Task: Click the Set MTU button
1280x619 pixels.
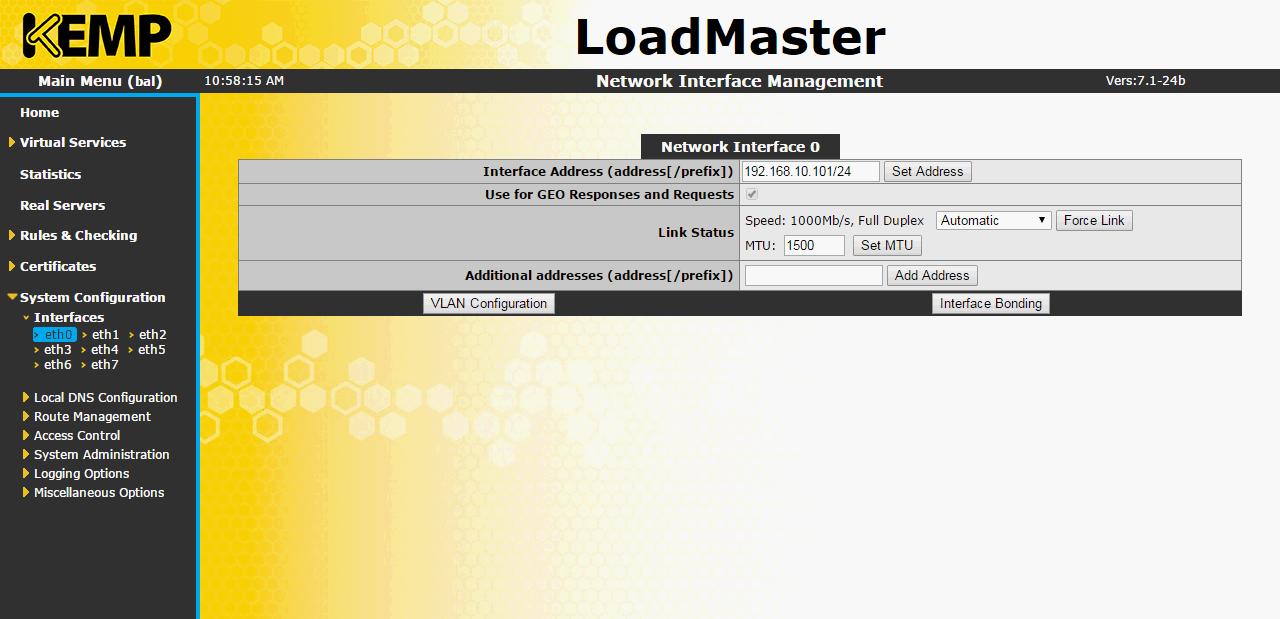Action: pyautogui.click(x=887, y=245)
